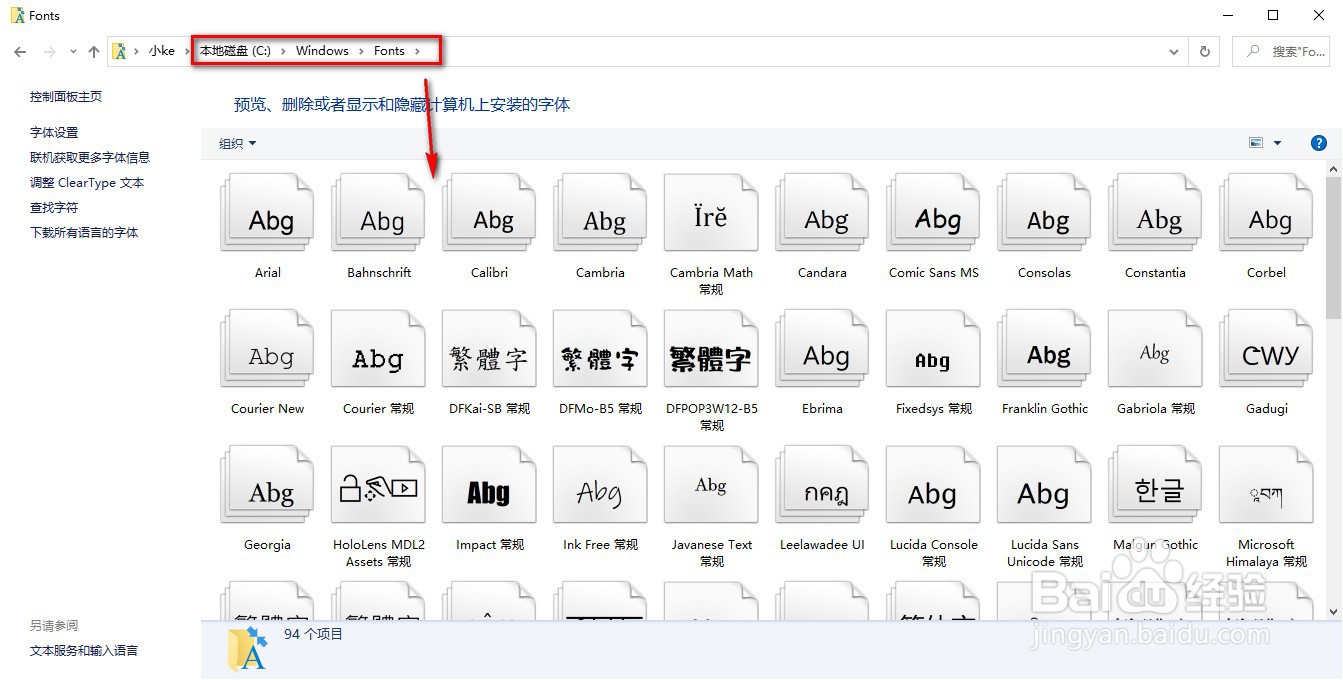Focus the 搜索"Fo..." search box
Screen dimensions: 1343x680
click(x=1283, y=51)
